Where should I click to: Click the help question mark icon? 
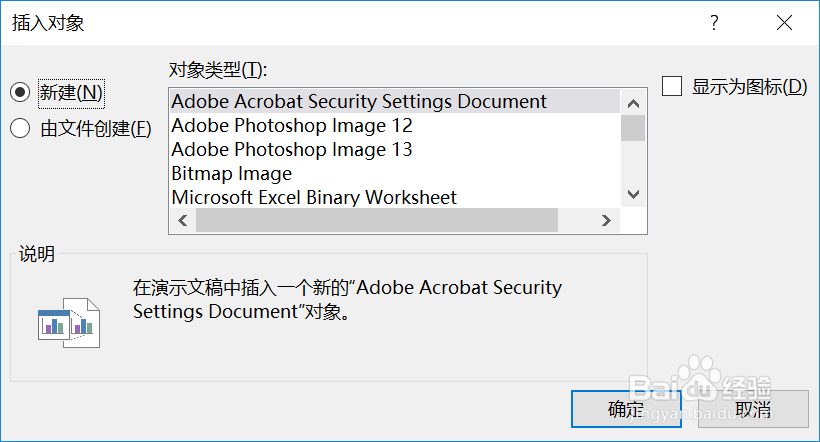[714, 22]
